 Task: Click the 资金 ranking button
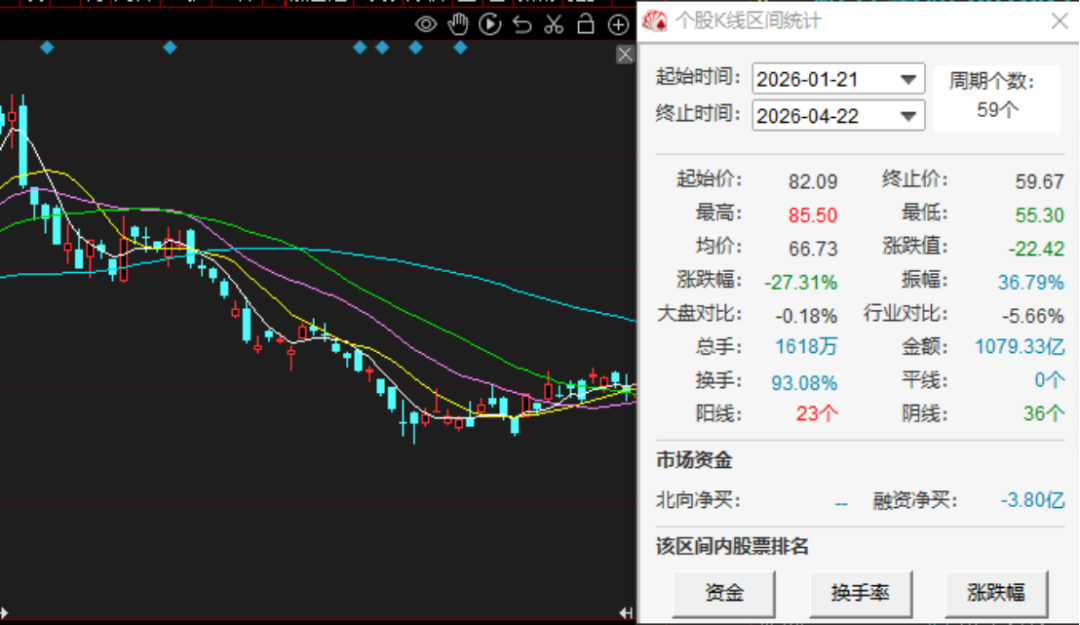pyautogui.click(x=724, y=593)
